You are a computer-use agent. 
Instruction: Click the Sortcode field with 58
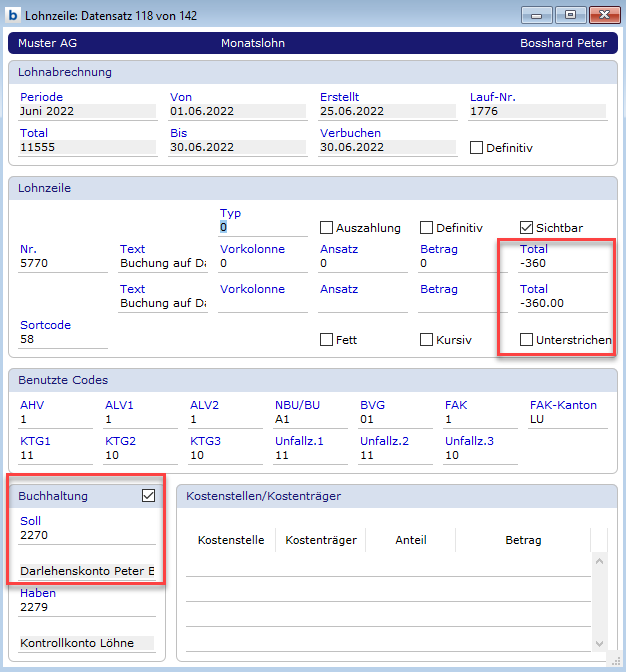(63, 340)
